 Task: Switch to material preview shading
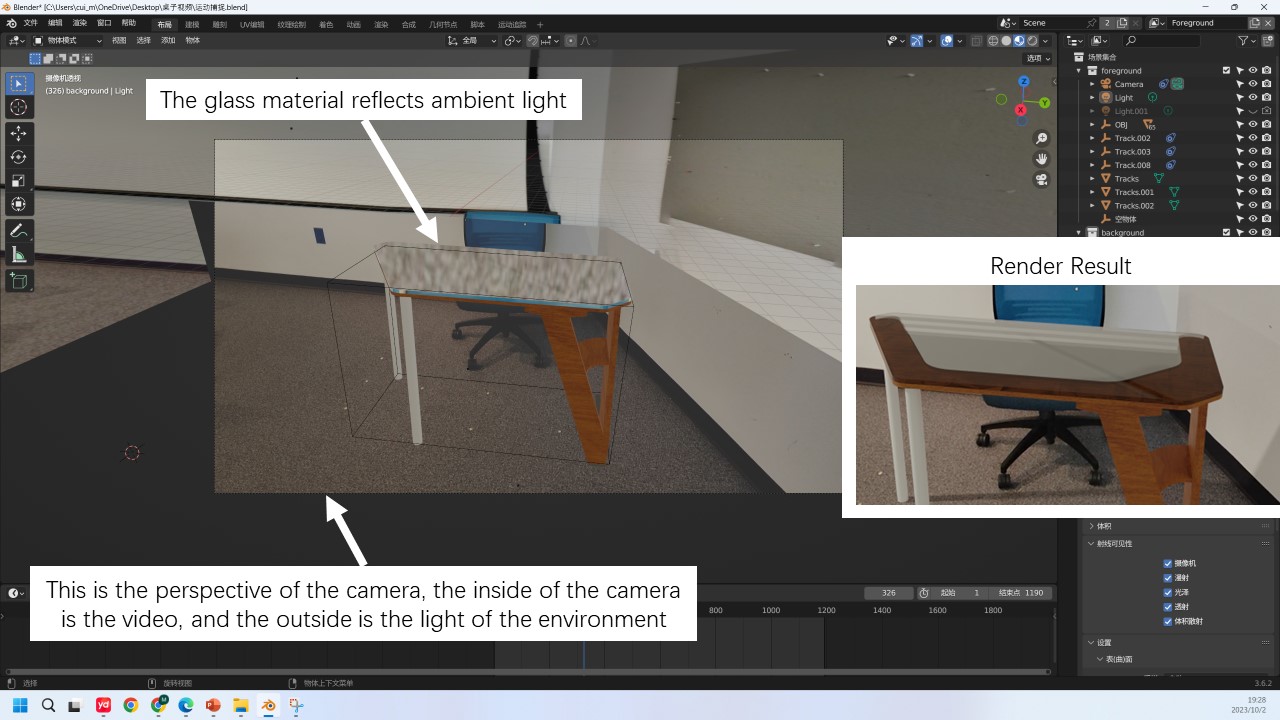point(1019,41)
